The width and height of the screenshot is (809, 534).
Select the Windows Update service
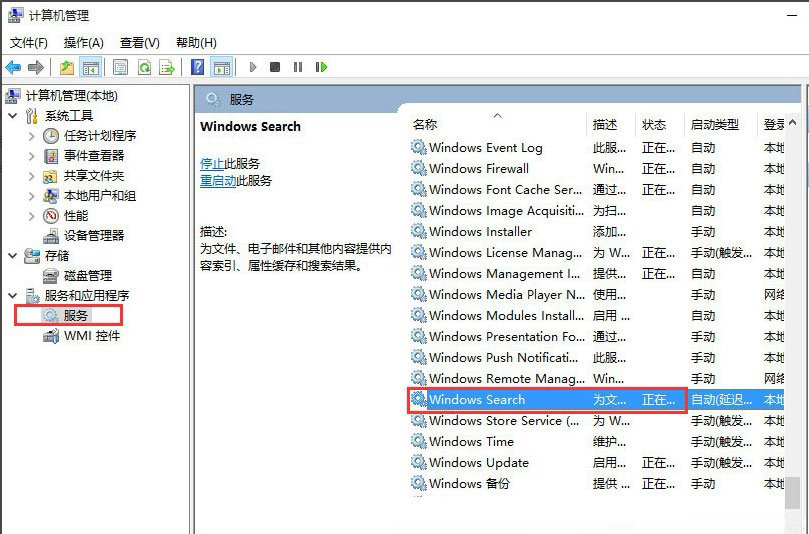(x=597, y=463)
